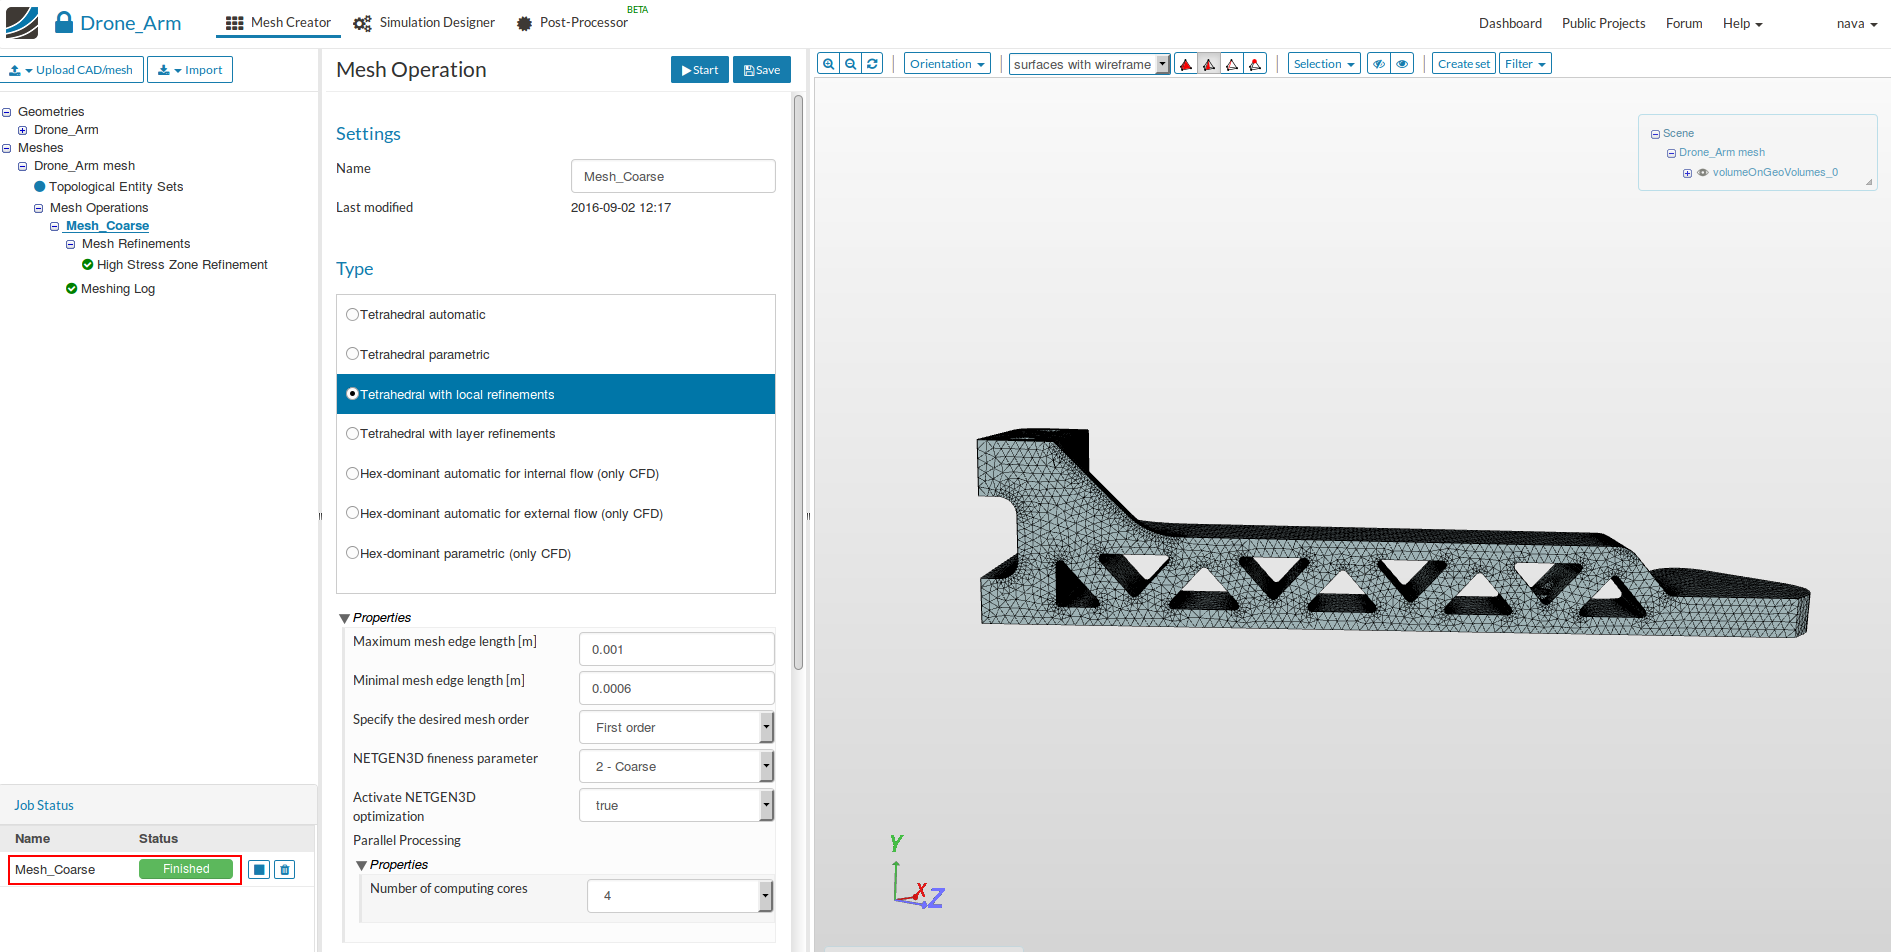The image size is (1891, 952).
Task: Open the Selection dropdown
Action: 1324,64
